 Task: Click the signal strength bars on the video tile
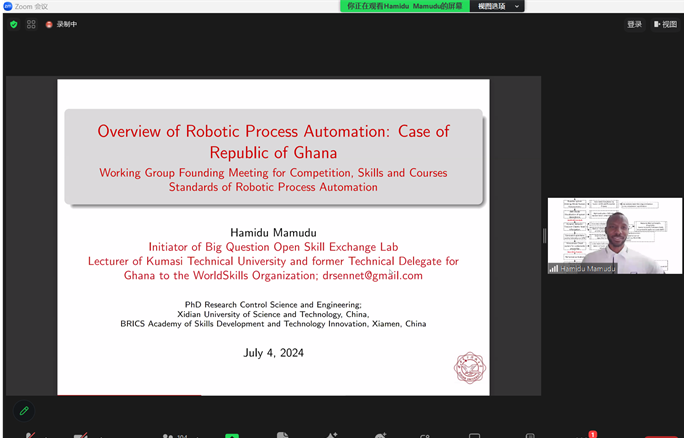[x=553, y=268]
